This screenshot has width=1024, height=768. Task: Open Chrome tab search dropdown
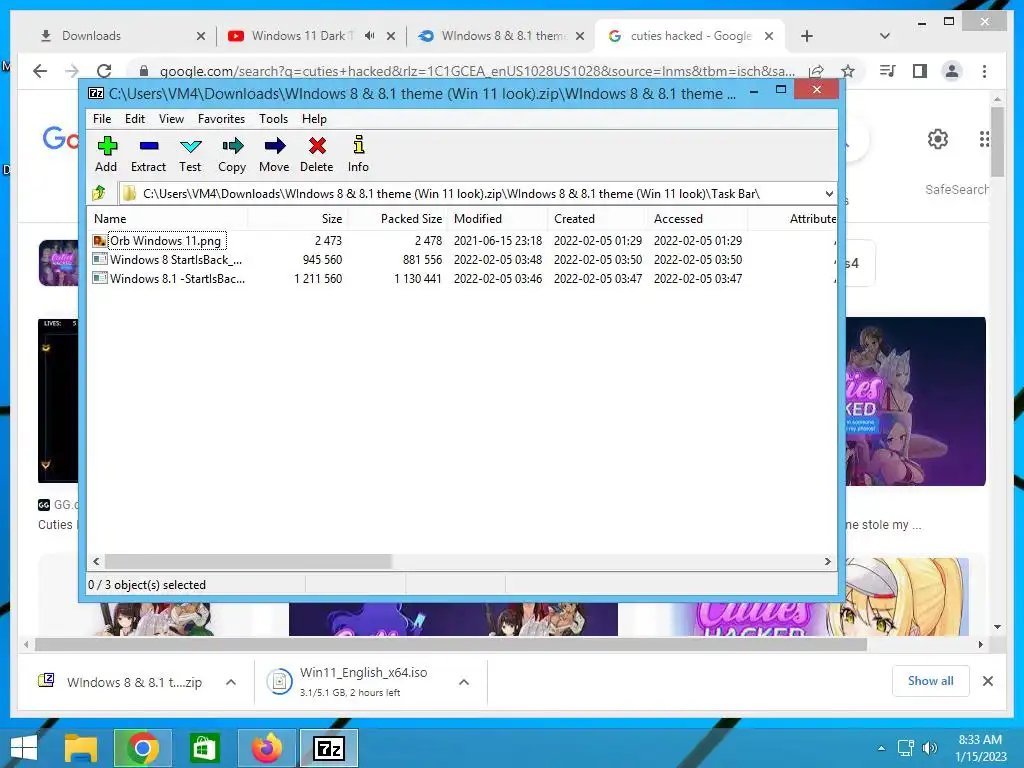pos(884,36)
